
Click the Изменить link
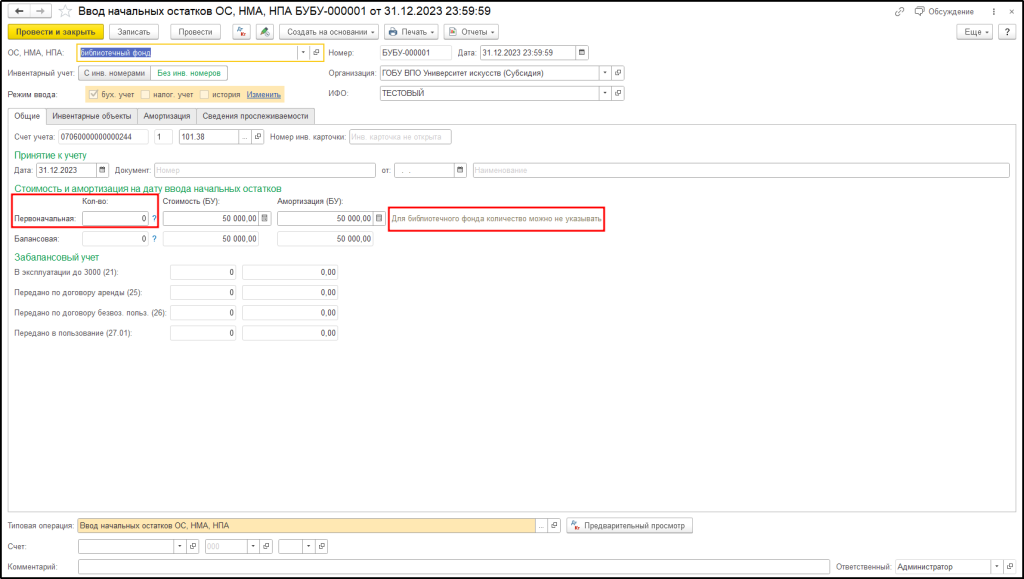click(264, 94)
